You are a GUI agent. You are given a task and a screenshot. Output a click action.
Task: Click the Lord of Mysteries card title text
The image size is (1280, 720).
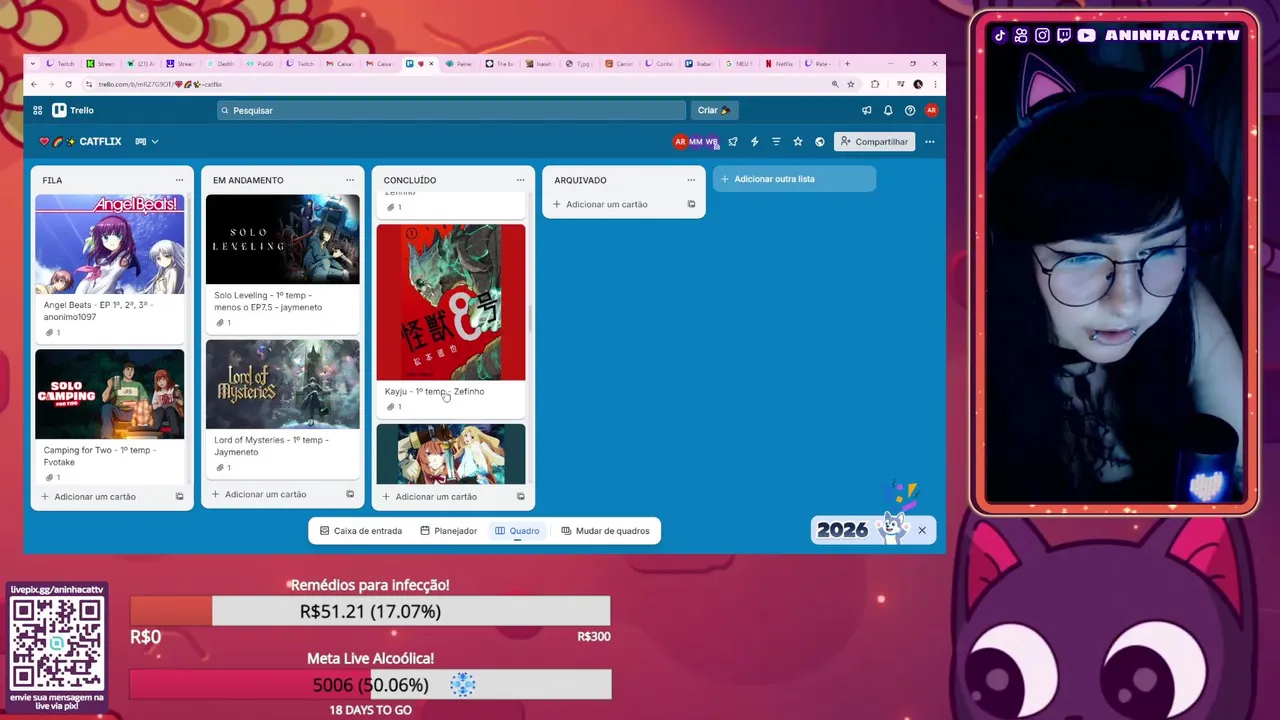point(270,446)
